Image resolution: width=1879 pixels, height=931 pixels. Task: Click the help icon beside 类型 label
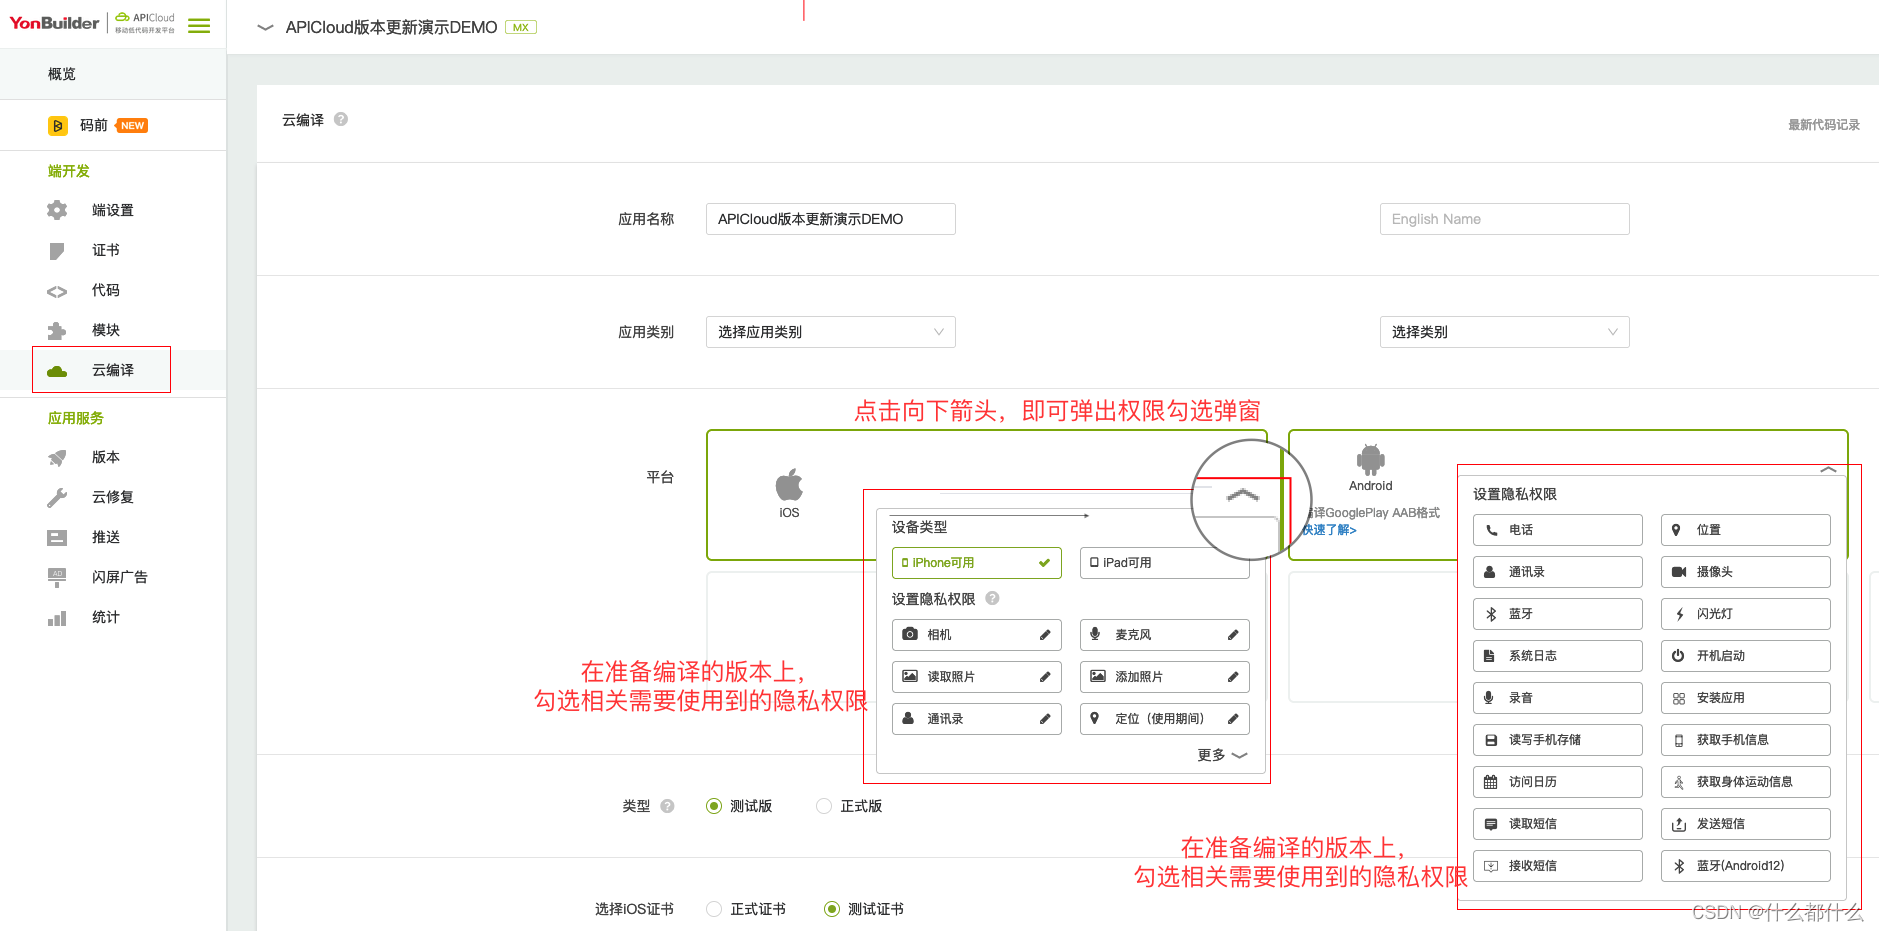coord(667,806)
